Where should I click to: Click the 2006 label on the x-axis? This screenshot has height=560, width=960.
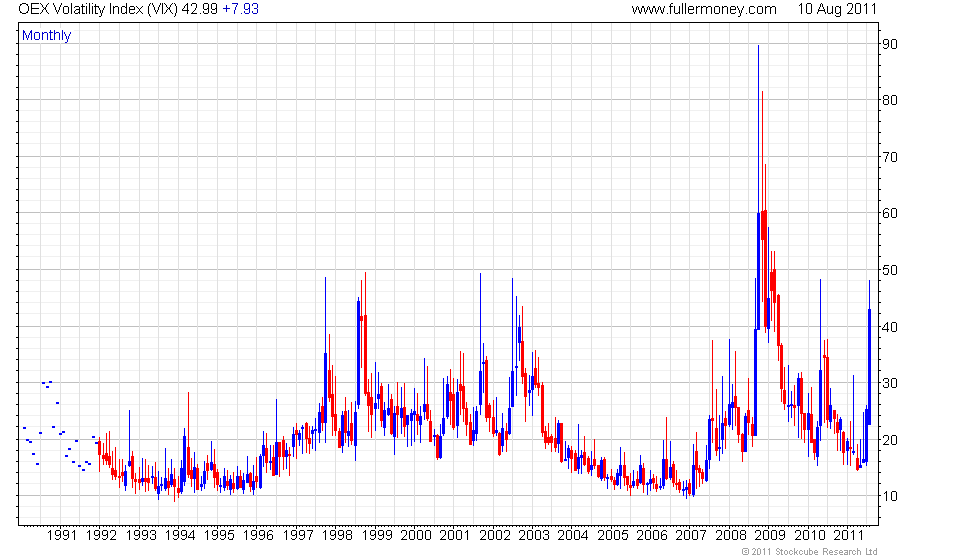(652, 536)
